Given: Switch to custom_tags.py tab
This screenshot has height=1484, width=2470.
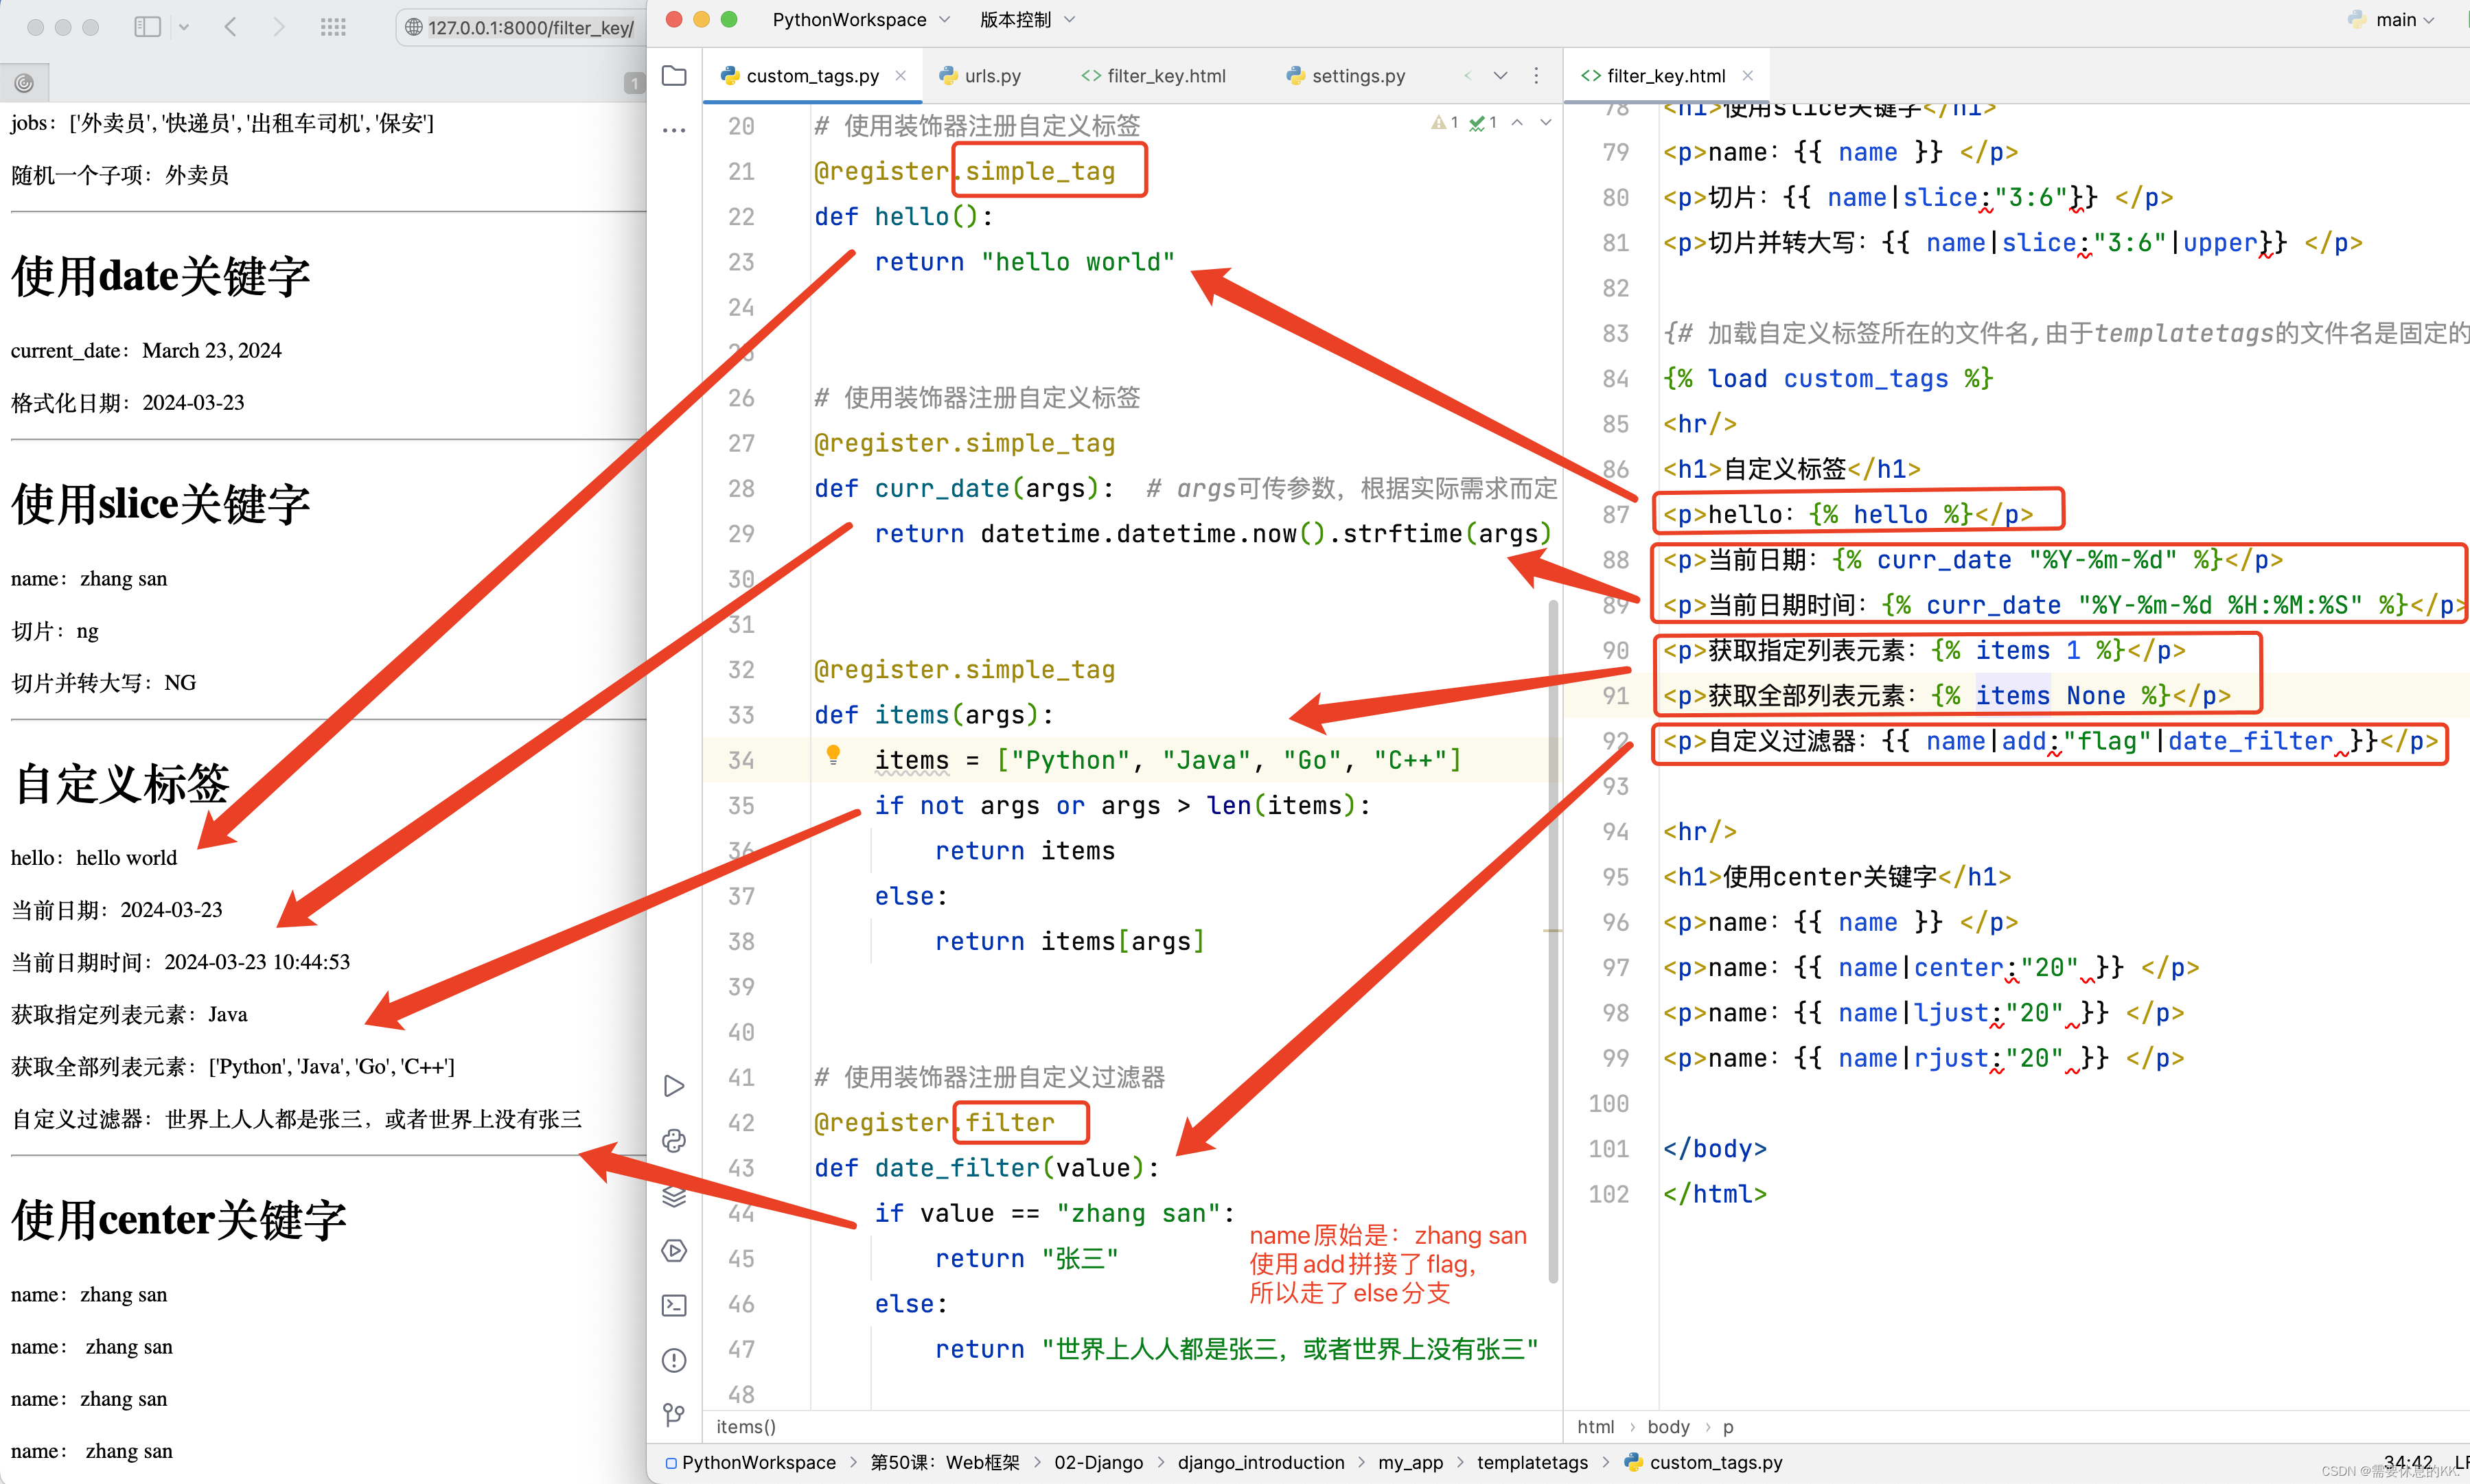Looking at the screenshot, I should (x=812, y=76).
